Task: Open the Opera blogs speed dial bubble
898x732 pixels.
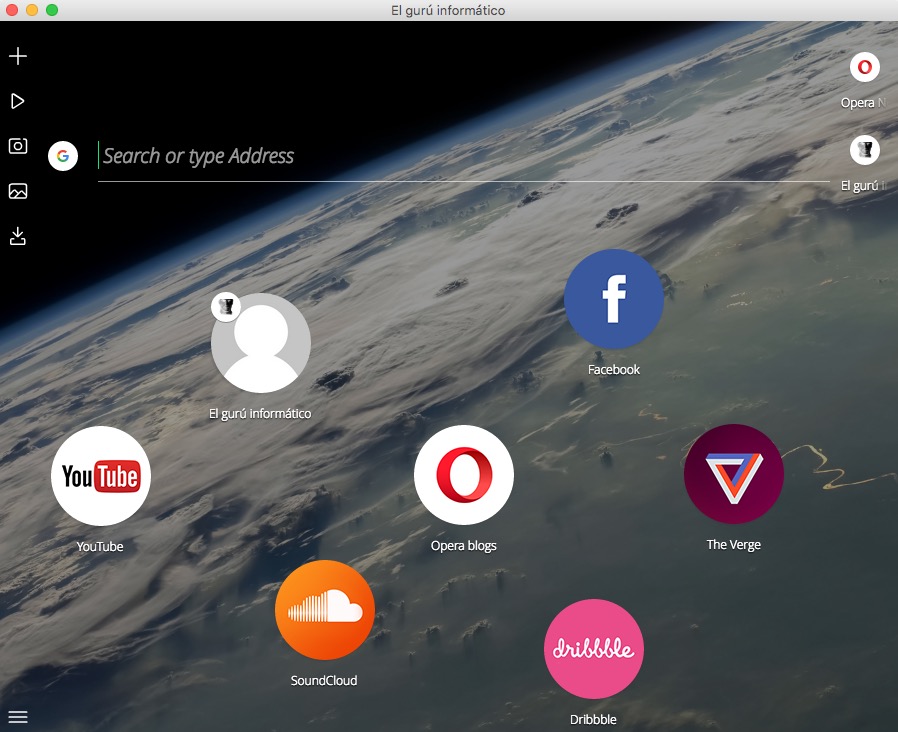Action: tap(464, 475)
